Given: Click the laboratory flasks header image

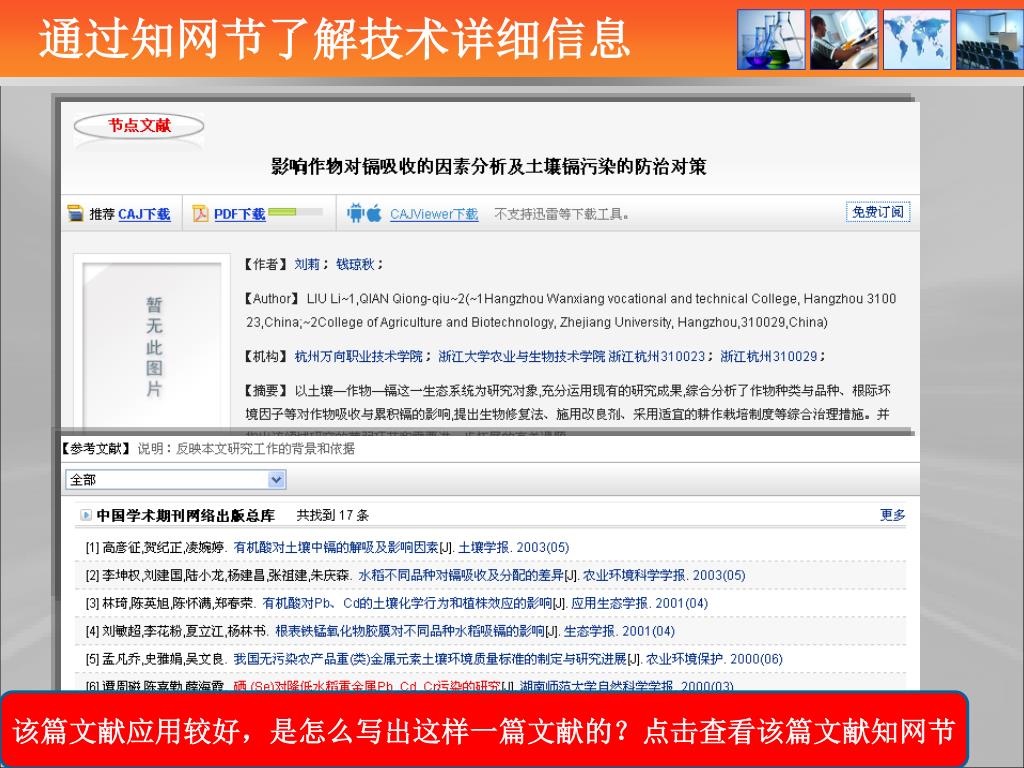Looking at the screenshot, I should (771, 39).
